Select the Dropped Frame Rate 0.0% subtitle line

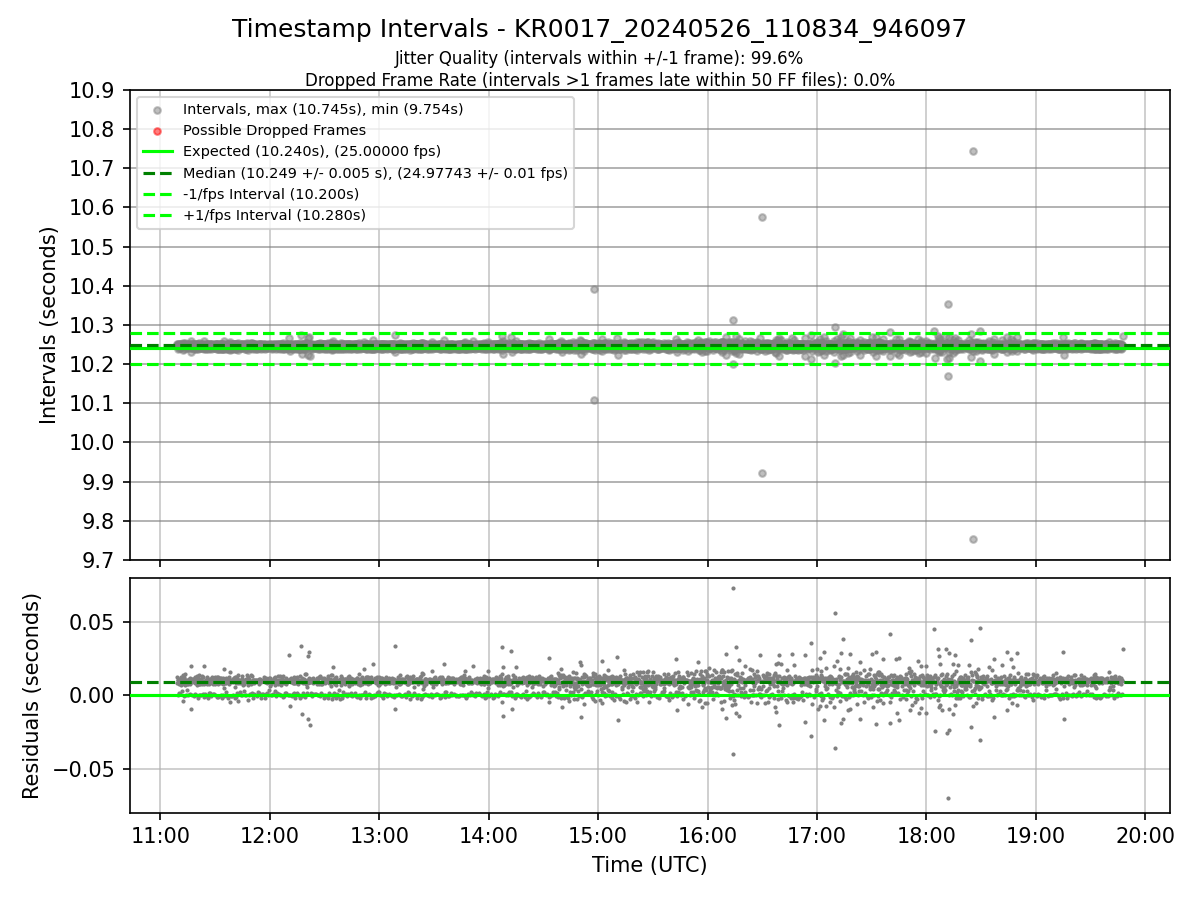599,79
